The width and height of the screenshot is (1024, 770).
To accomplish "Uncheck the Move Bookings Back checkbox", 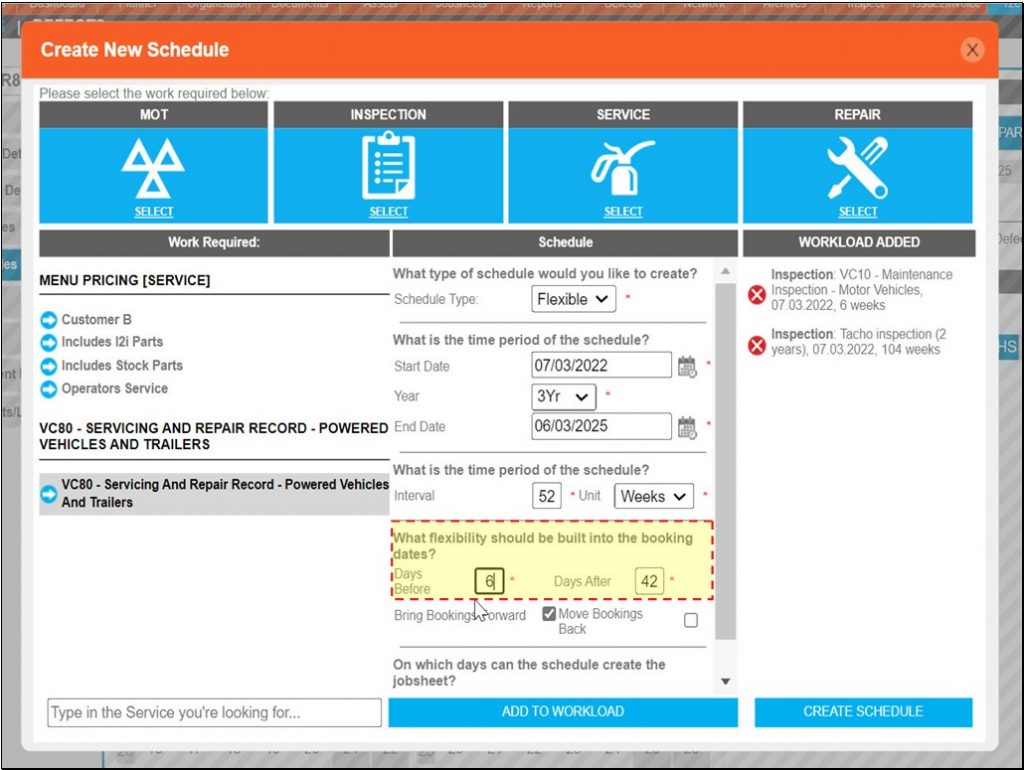I will point(549,613).
